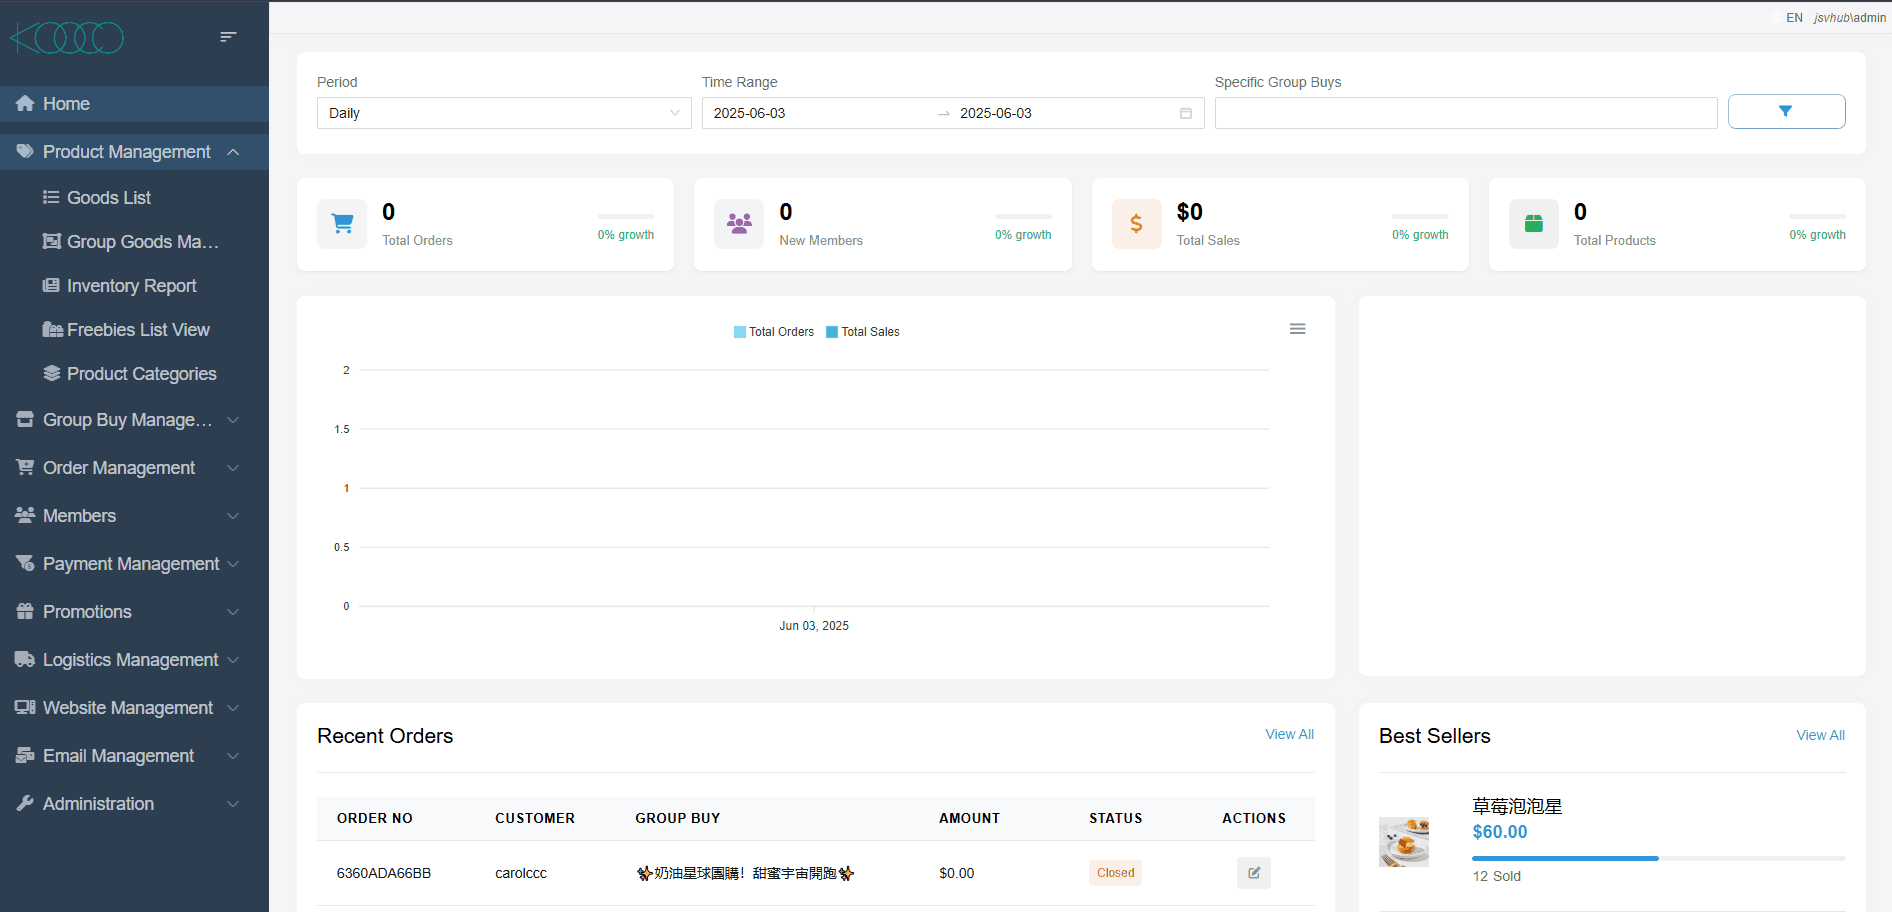Open the calendar icon in Time Range
The height and width of the screenshot is (912, 1892).
1185,113
